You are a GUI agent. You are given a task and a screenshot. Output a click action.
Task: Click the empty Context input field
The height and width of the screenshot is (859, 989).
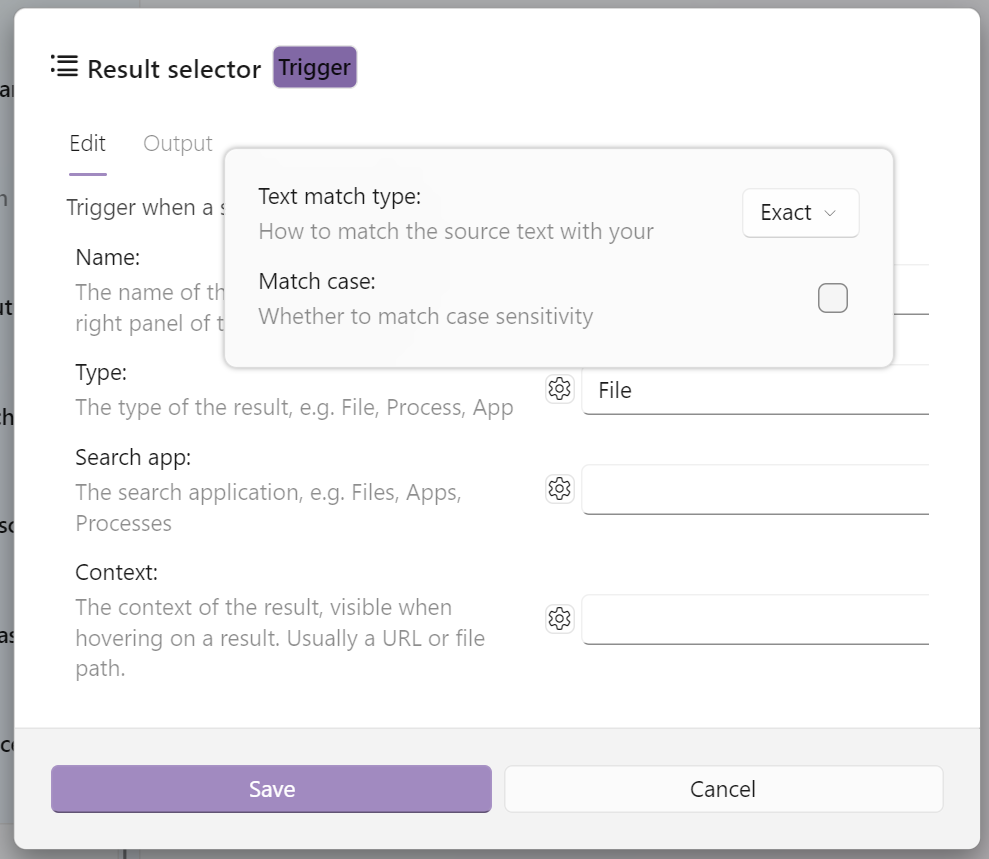pyautogui.click(x=755, y=618)
